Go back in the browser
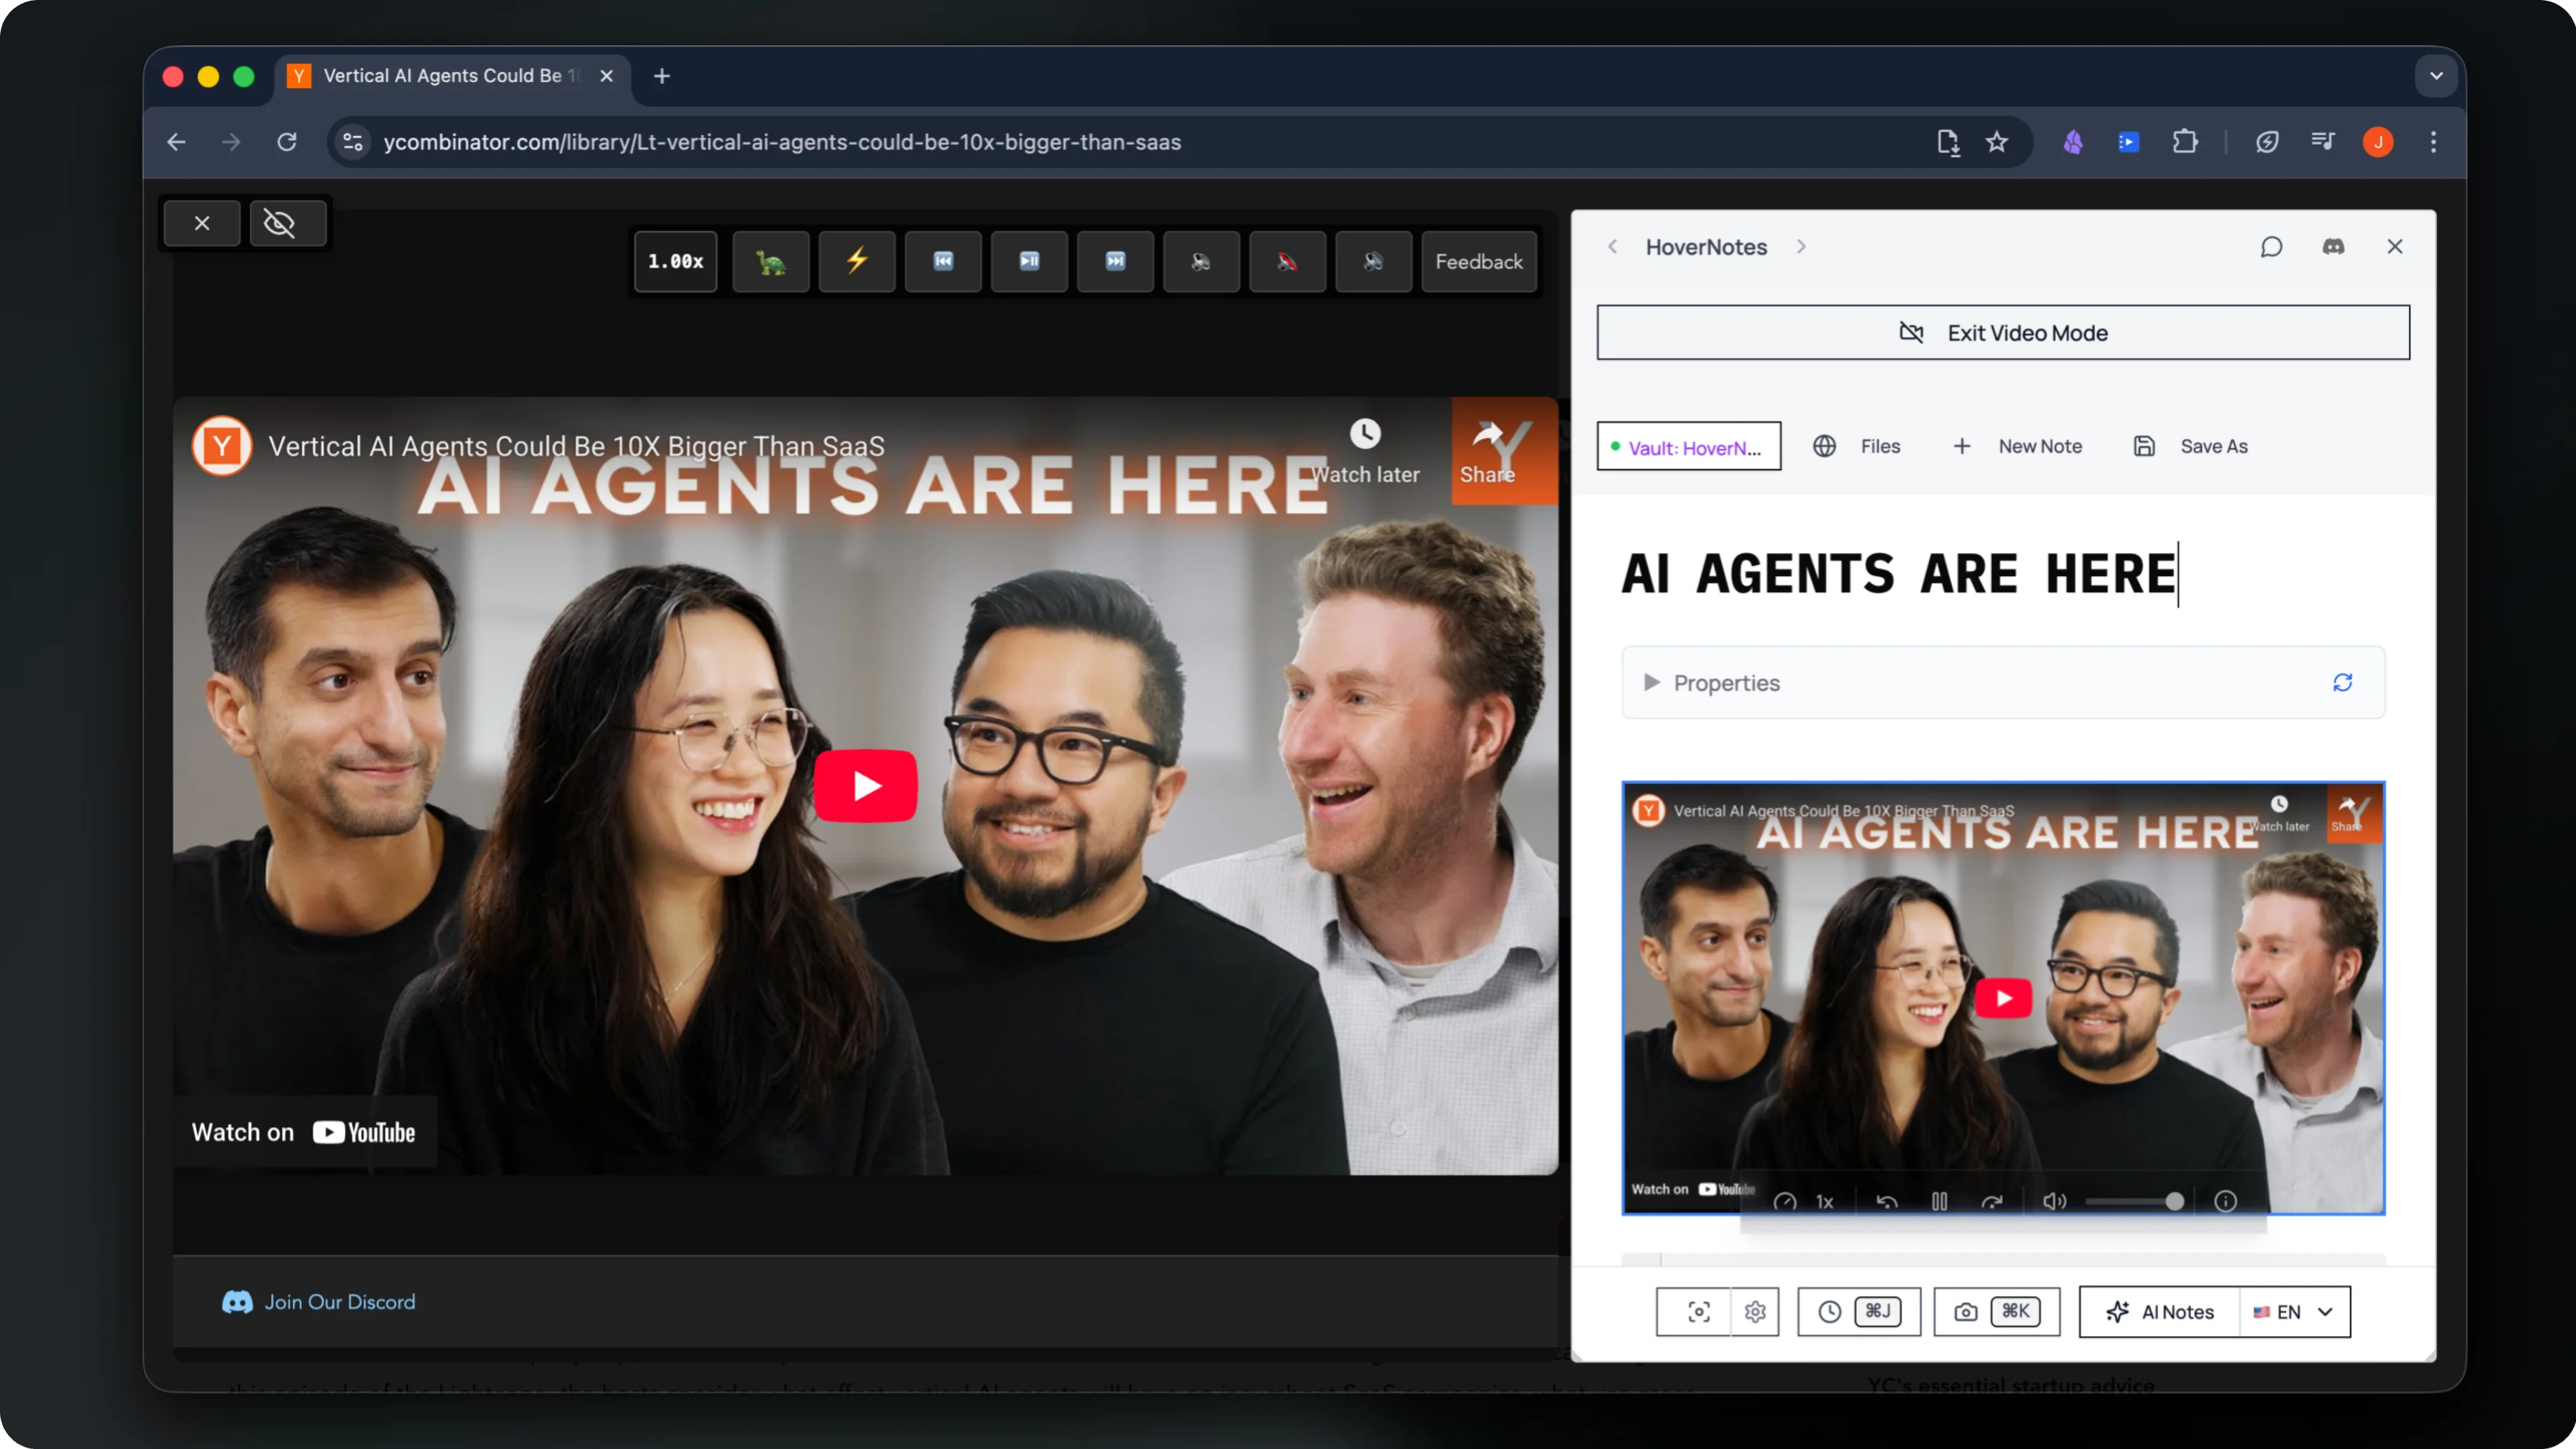2576x1449 pixels. point(176,142)
